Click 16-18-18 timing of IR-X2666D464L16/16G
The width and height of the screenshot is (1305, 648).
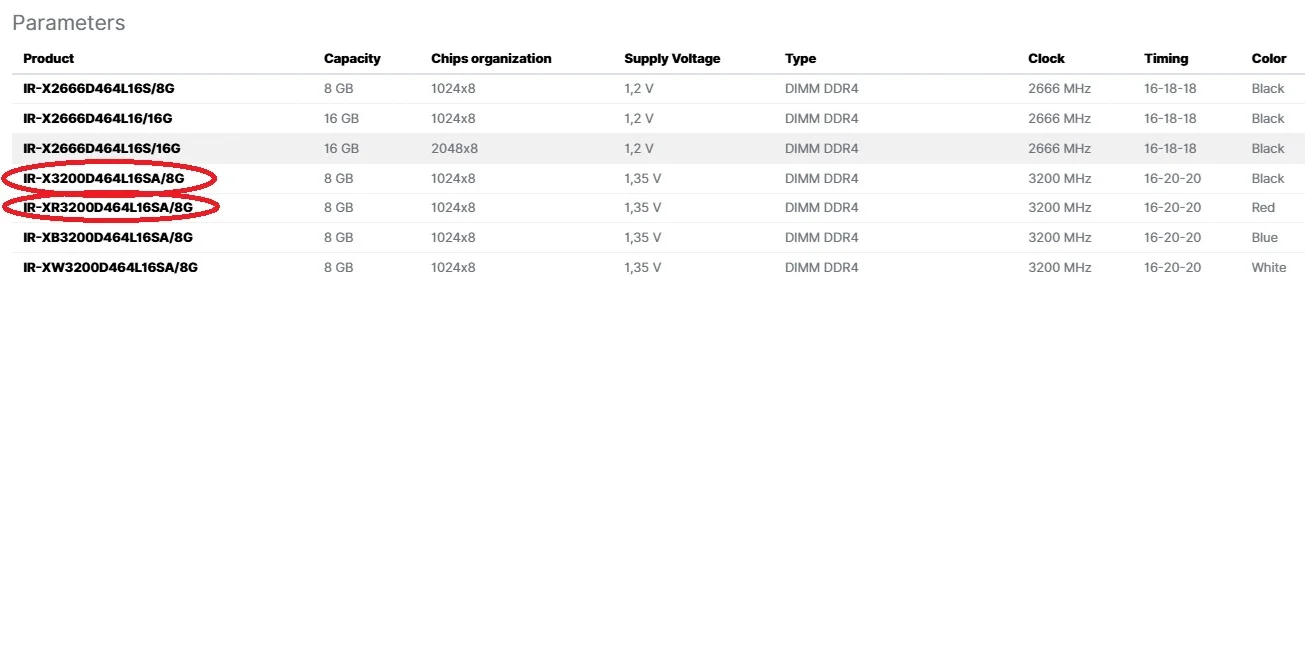coord(1170,118)
